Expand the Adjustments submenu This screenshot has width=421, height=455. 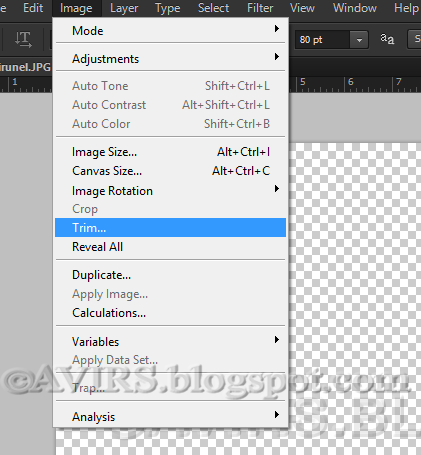(170, 59)
